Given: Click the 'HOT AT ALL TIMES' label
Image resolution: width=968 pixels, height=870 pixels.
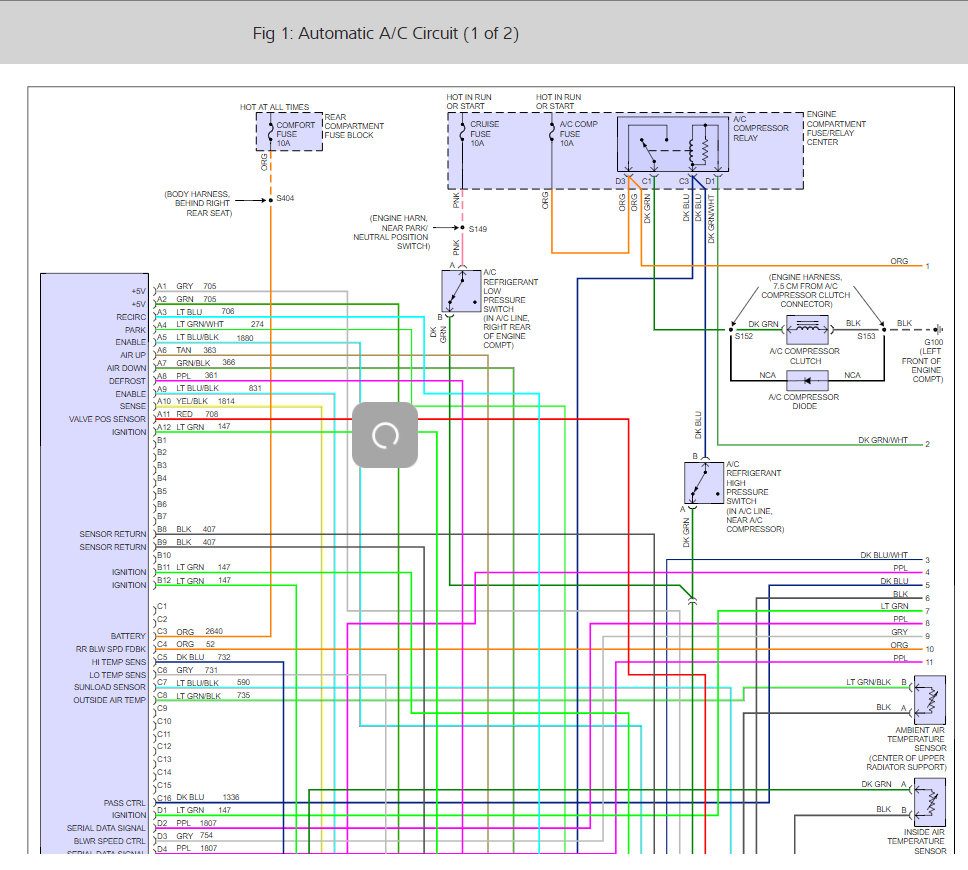Looking at the screenshot, I should (x=274, y=107).
